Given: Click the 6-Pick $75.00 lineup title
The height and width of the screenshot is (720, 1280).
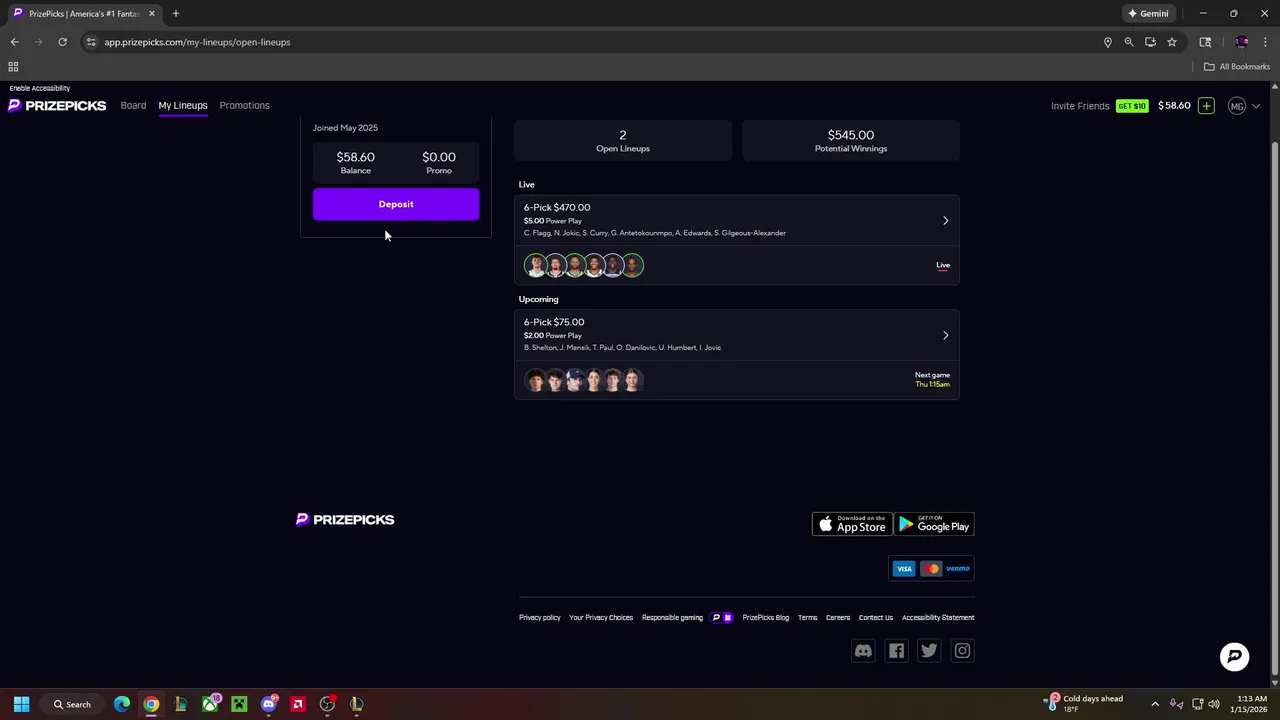Looking at the screenshot, I should (x=554, y=322).
